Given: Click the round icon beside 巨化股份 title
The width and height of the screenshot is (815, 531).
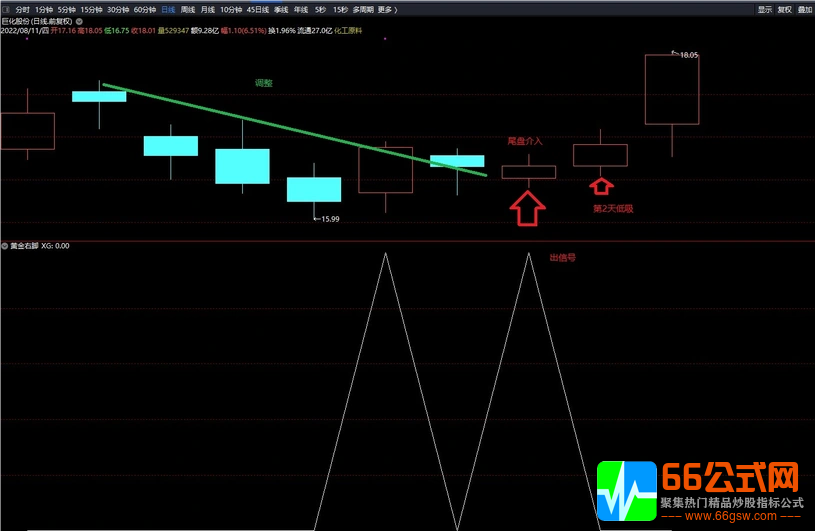Looking at the screenshot, I should [x=79, y=20].
